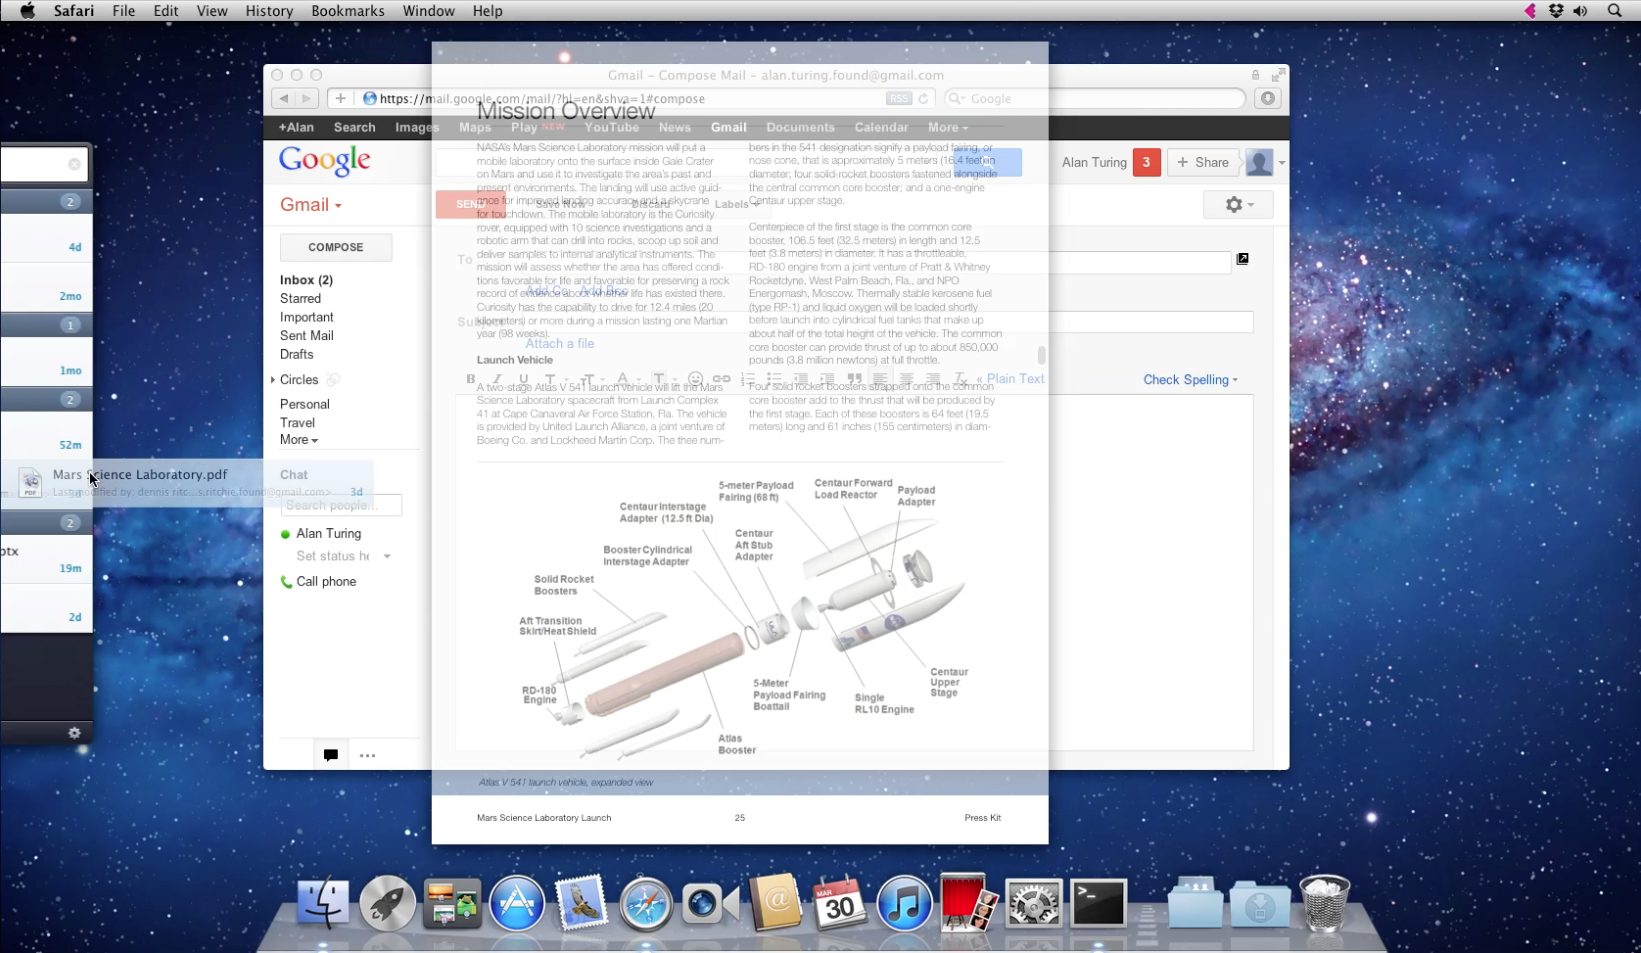Open the Applications folder stack in Dock
Screen dimensions: 1641x953
pyautogui.click(x=1195, y=904)
